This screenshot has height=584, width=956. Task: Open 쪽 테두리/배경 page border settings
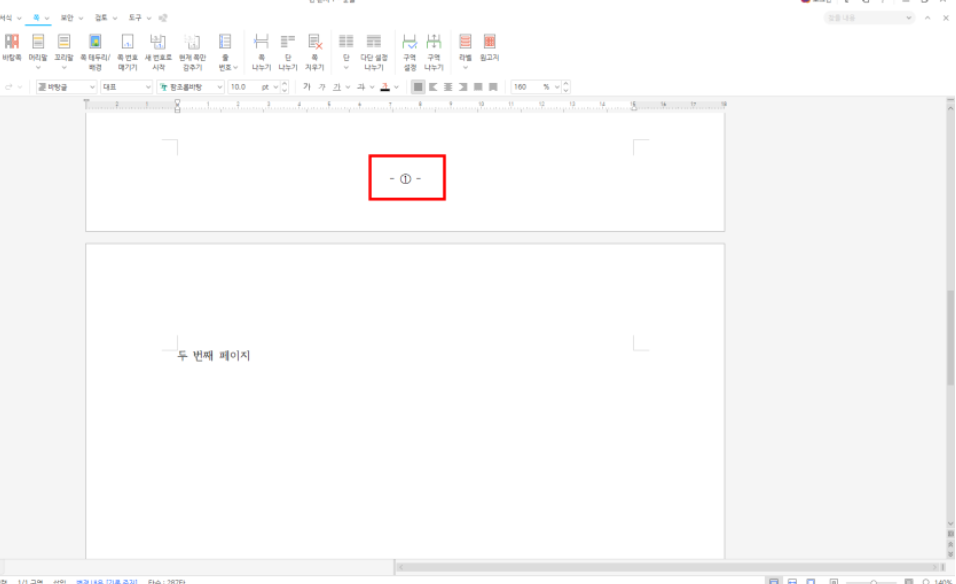(x=95, y=47)
